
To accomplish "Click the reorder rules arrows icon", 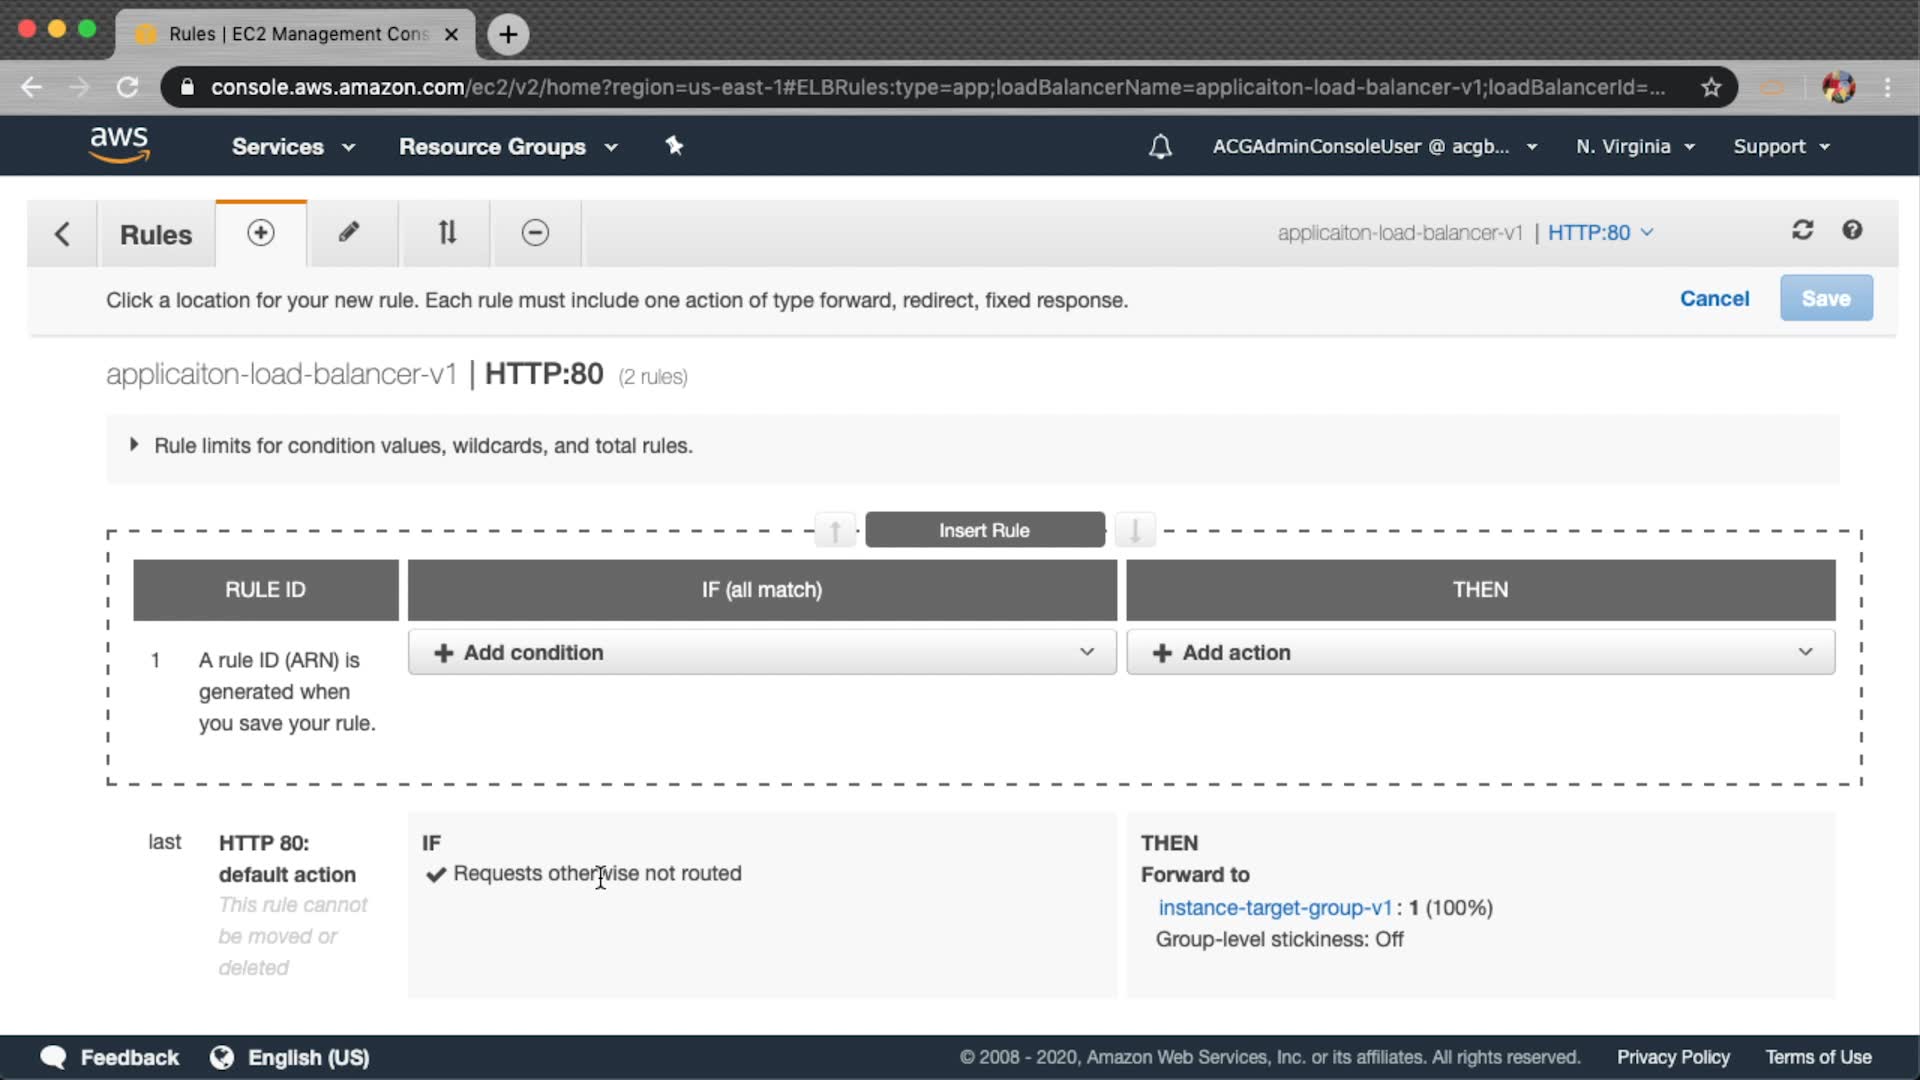I will click(447, 233).
